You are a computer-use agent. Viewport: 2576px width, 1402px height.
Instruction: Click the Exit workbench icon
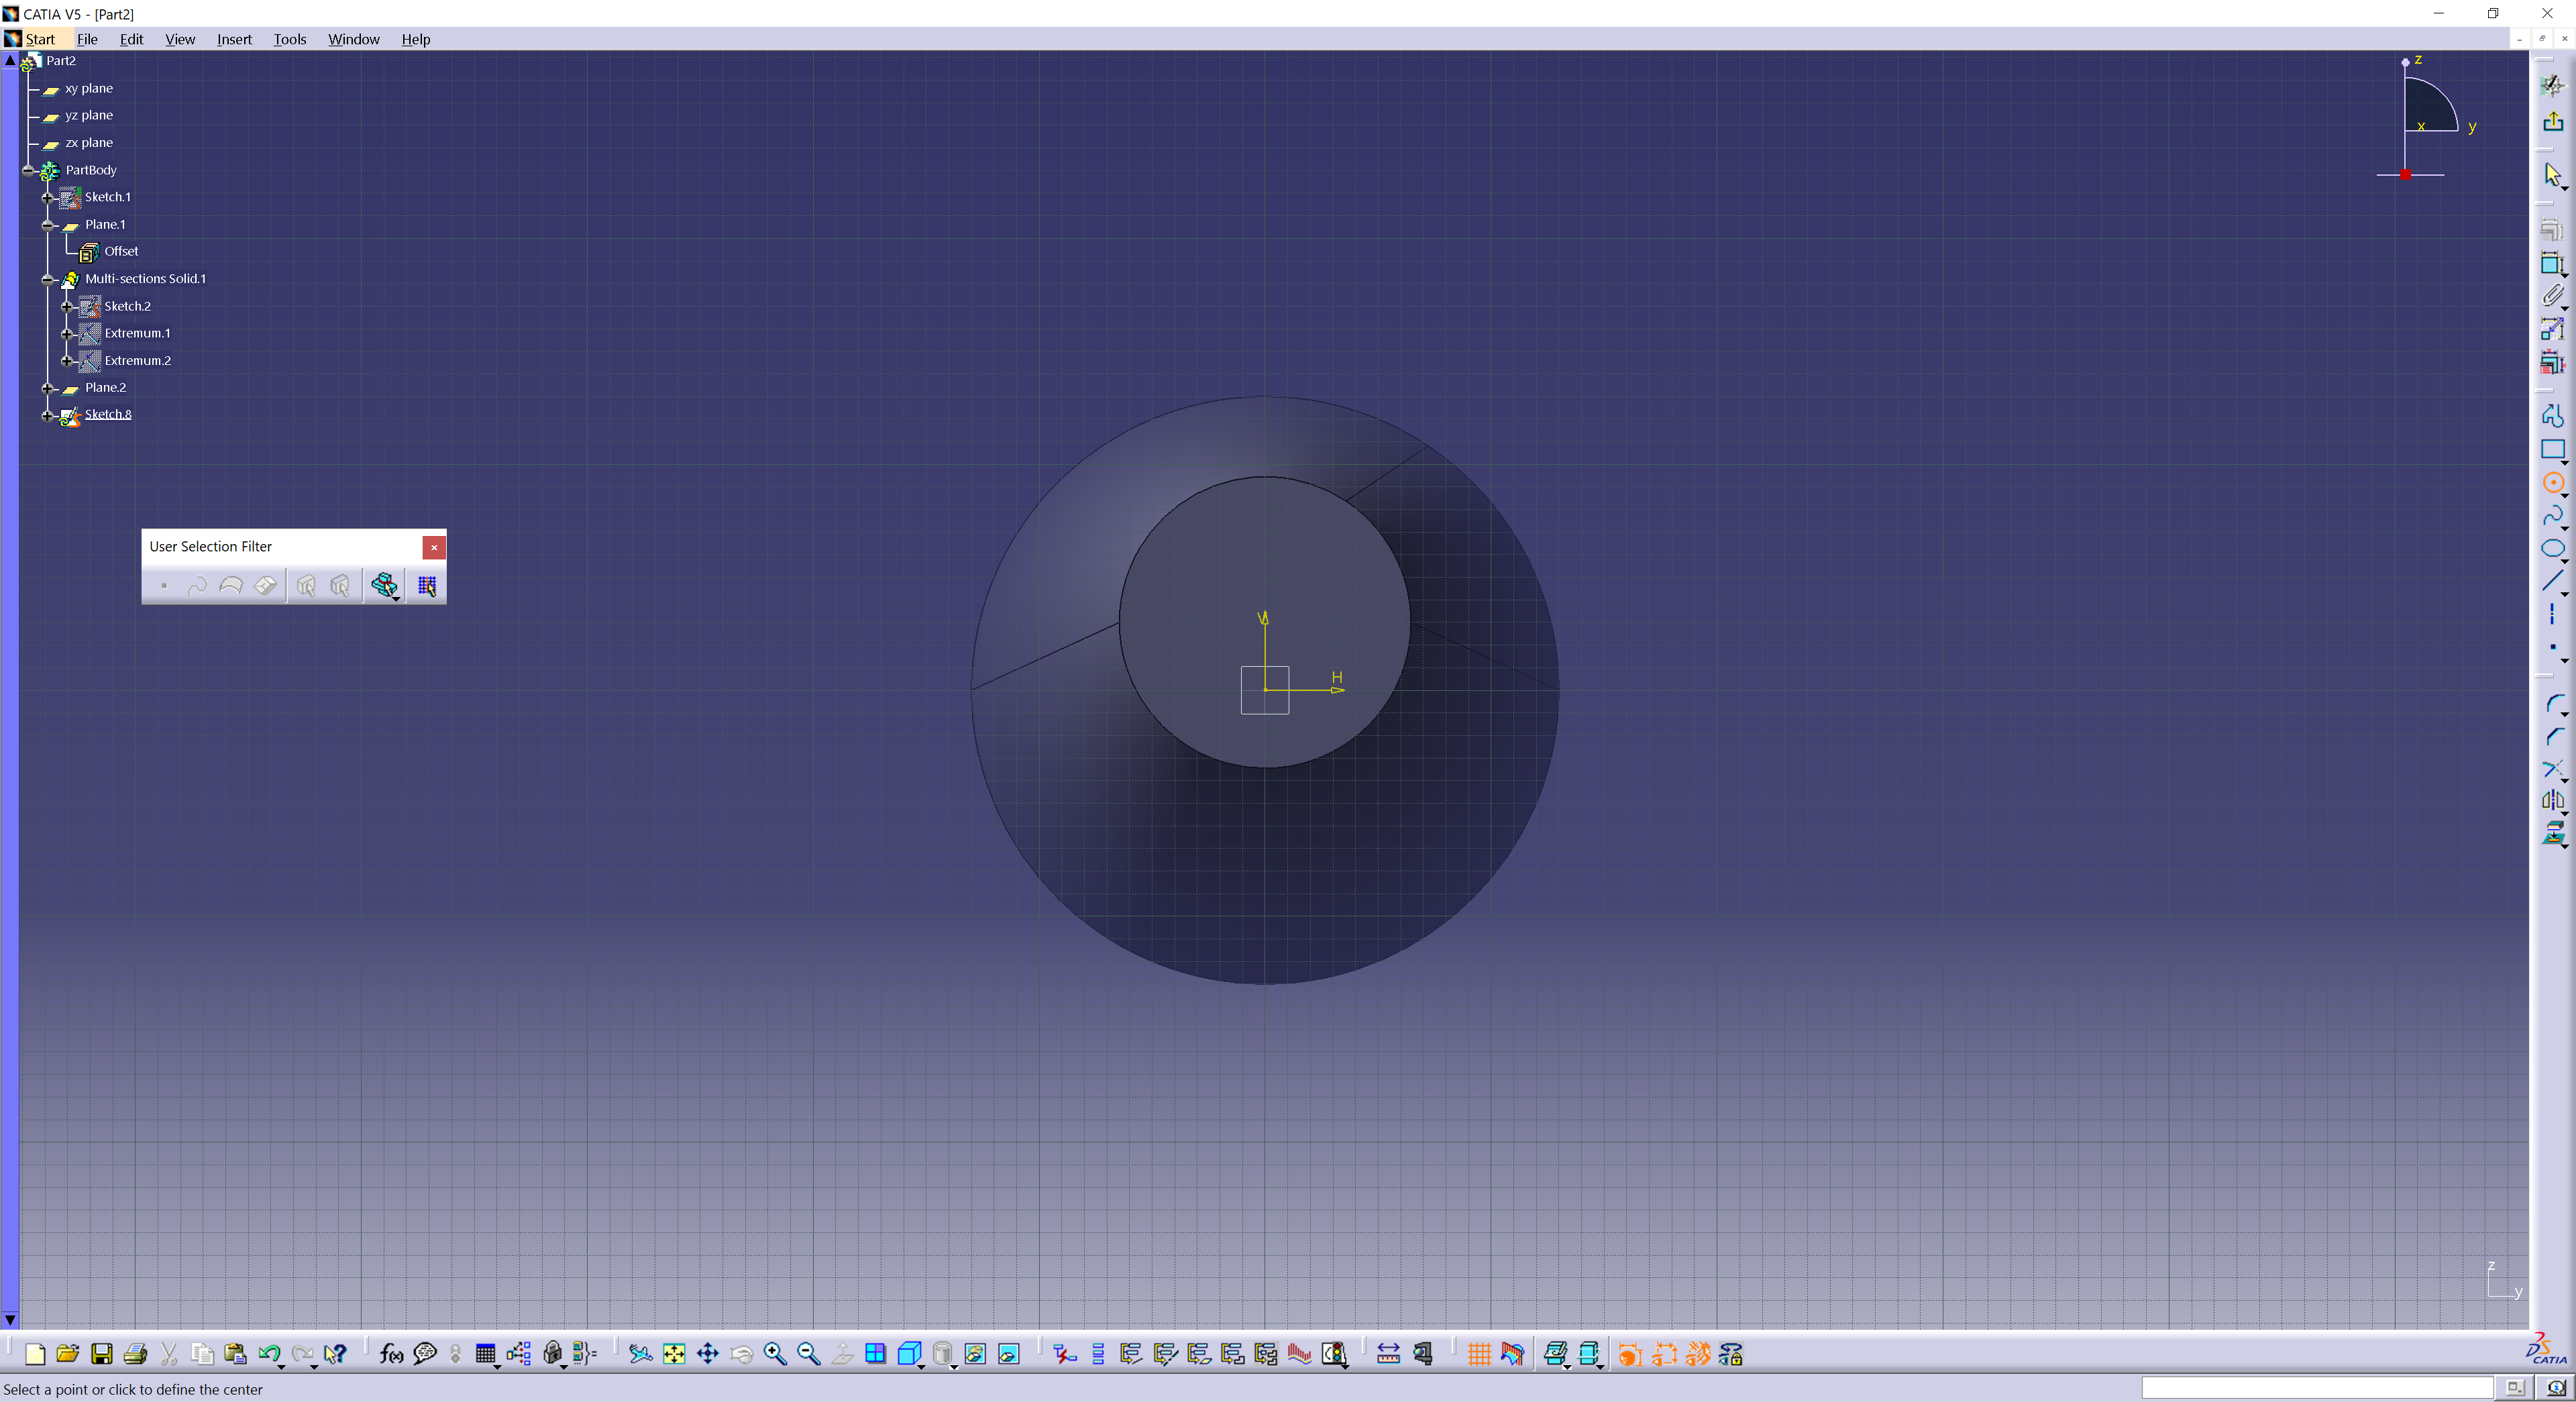(x=2553, y=121)
